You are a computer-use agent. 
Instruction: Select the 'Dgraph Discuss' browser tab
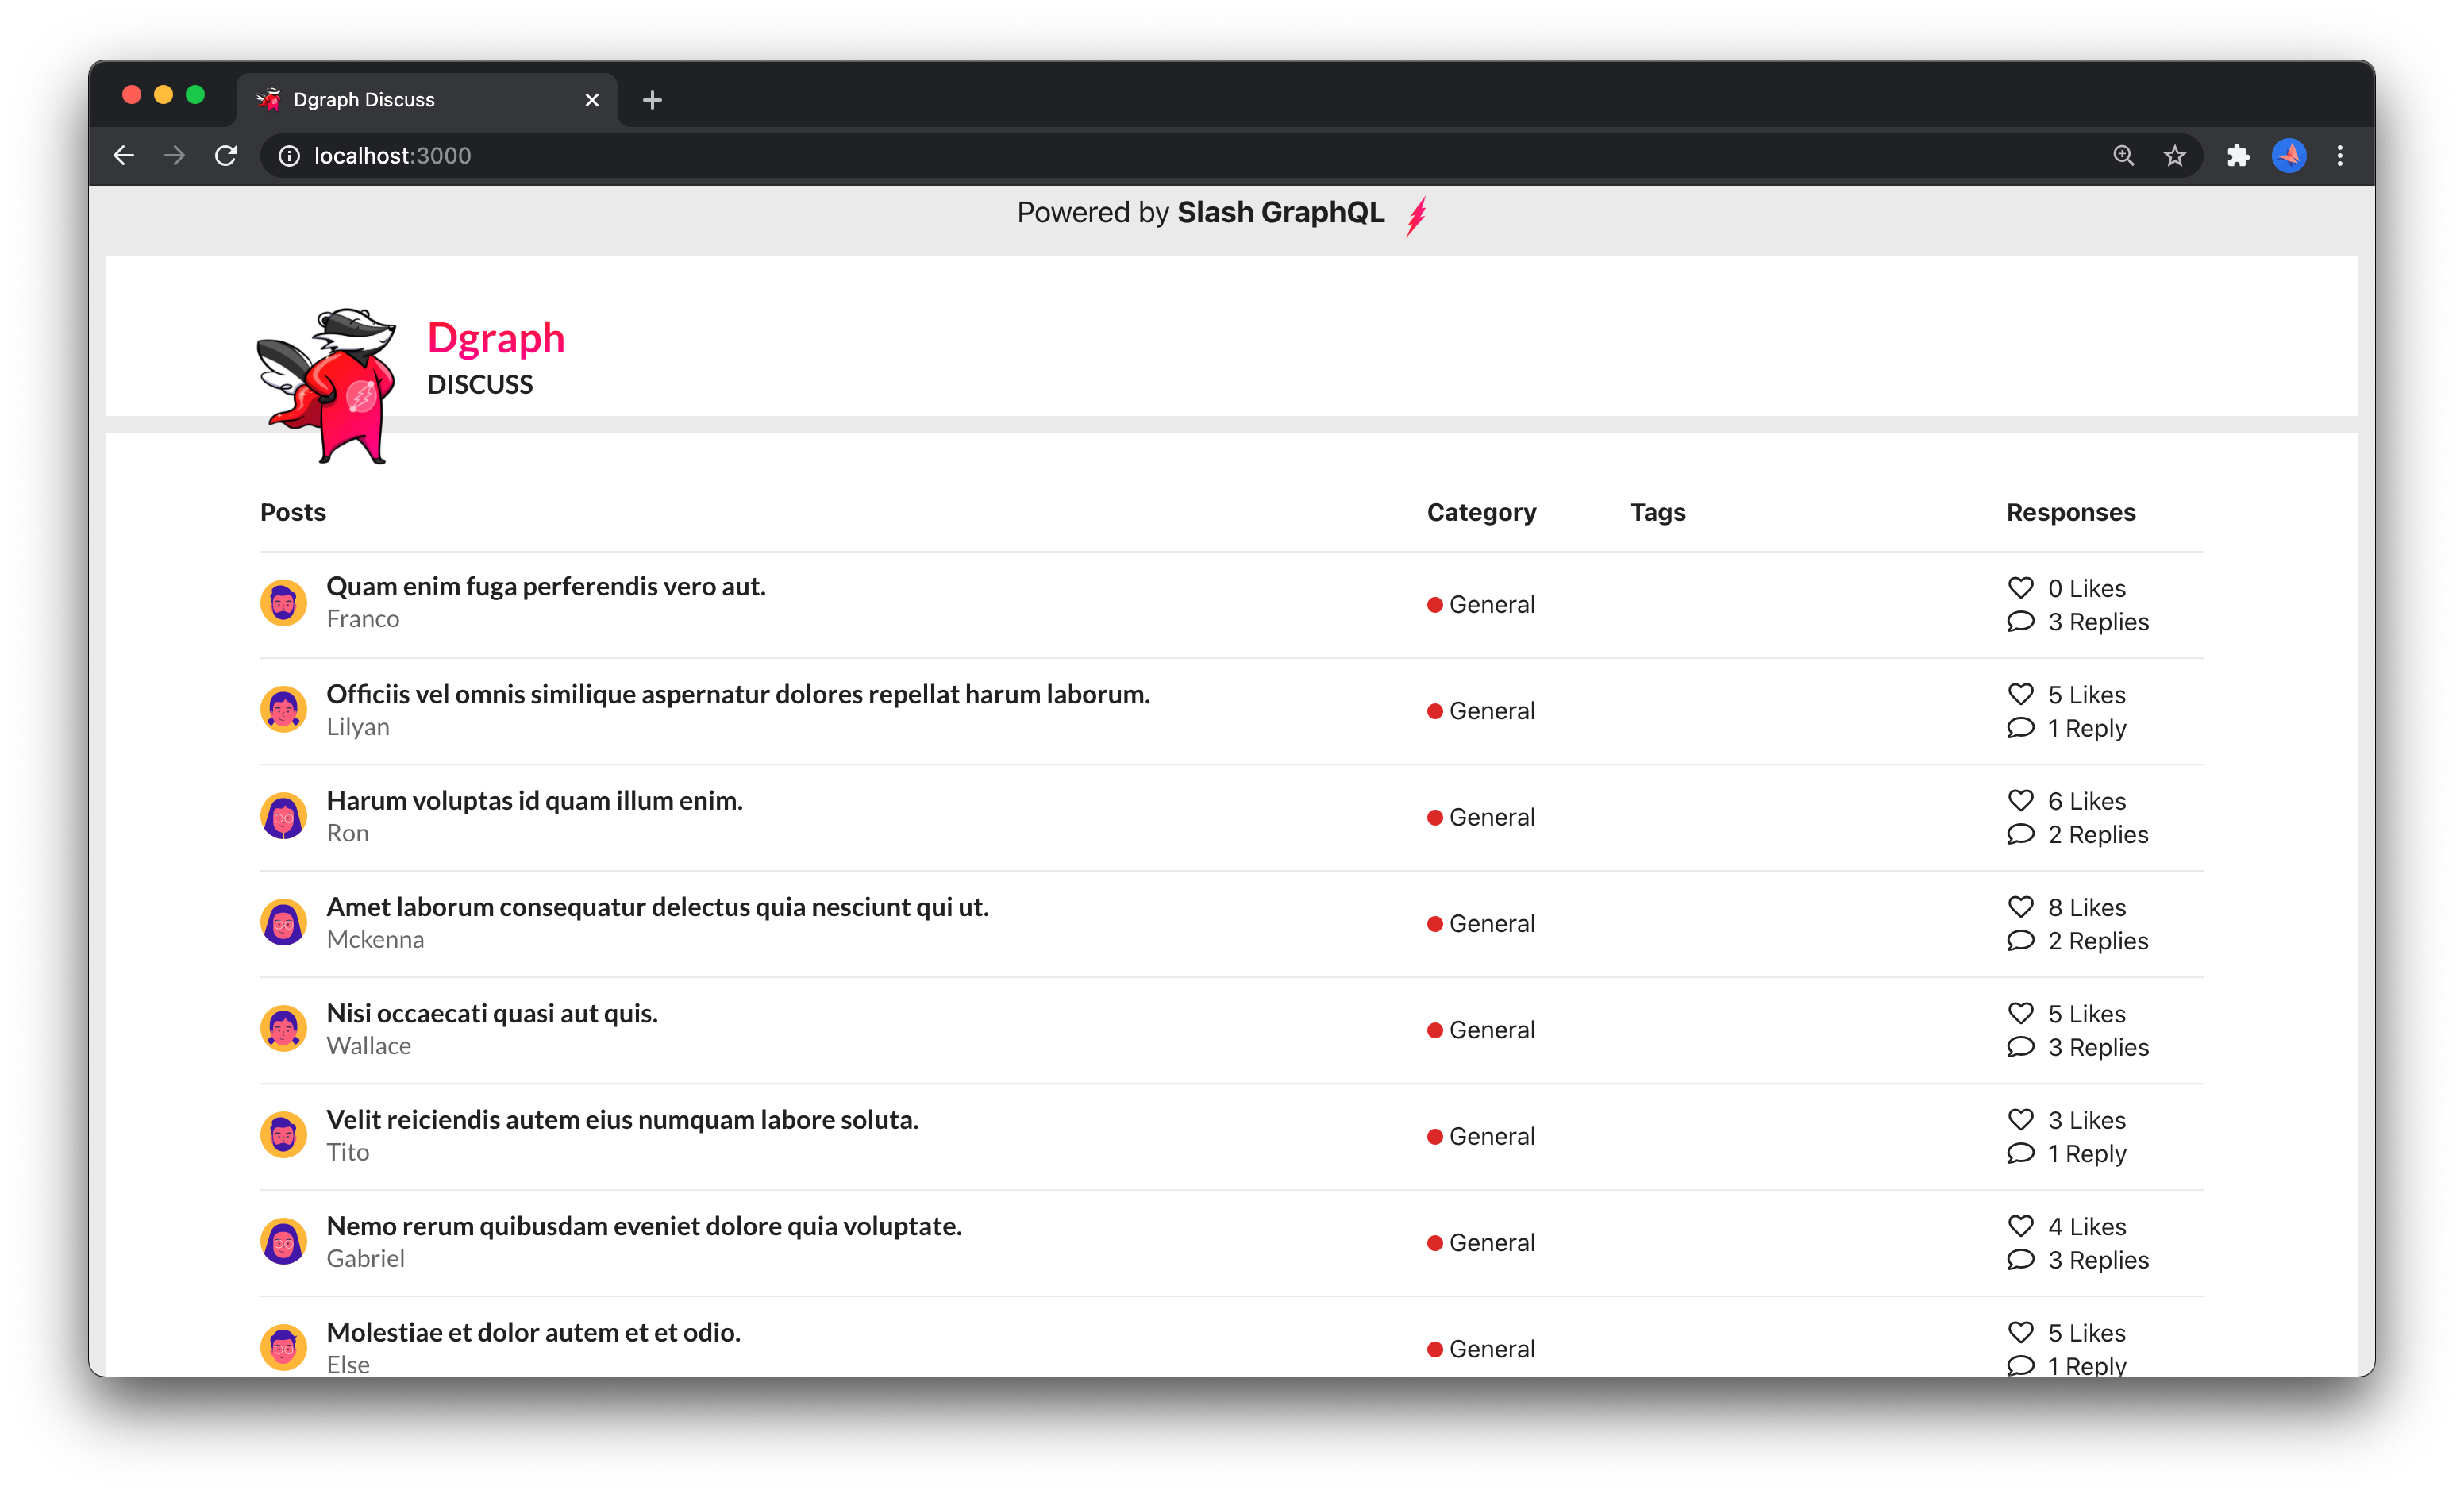pos(400,99)
